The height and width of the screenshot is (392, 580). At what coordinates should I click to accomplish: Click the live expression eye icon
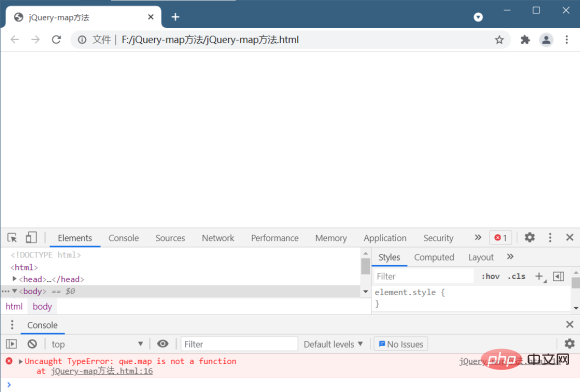(163, 344)
